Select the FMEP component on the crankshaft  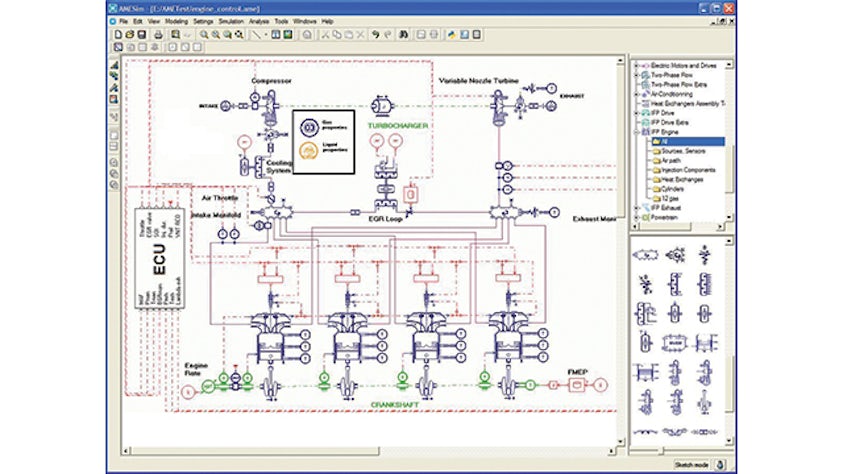coord(577,385)
